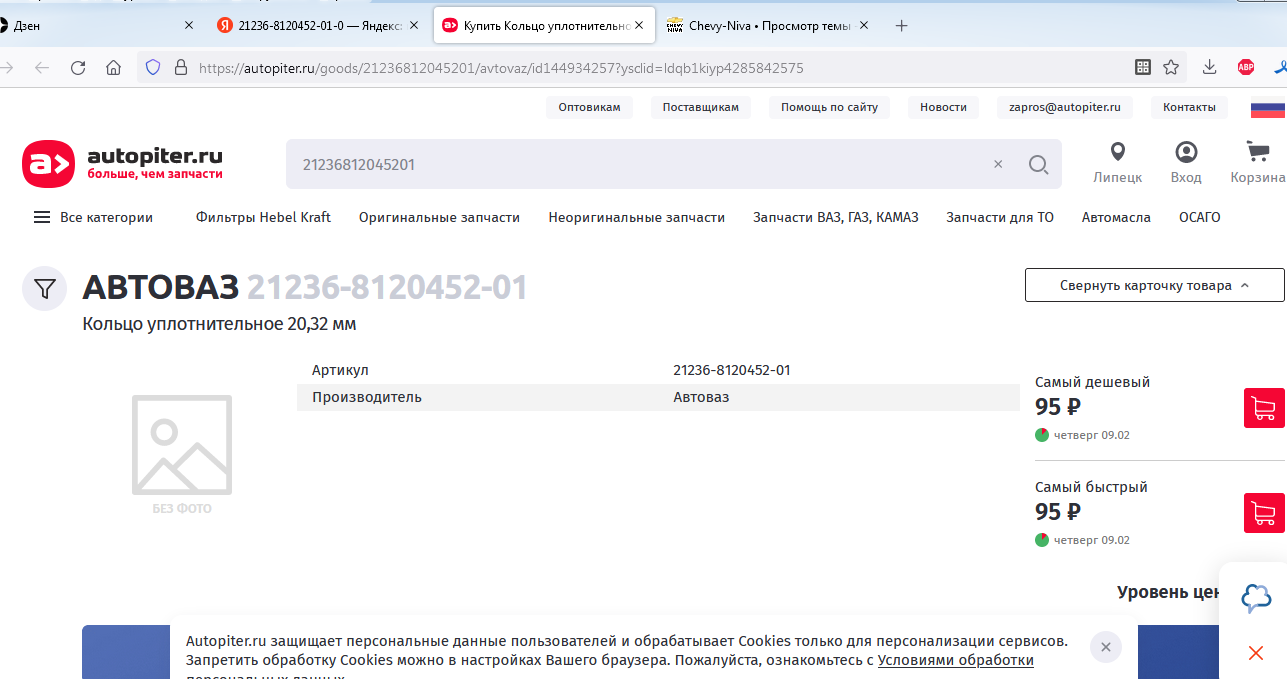Image resolution: width=1287 pixels, height=679 pixels.
Task: Close the Chevy-Niva tab
Action: [x=864, y=26]
